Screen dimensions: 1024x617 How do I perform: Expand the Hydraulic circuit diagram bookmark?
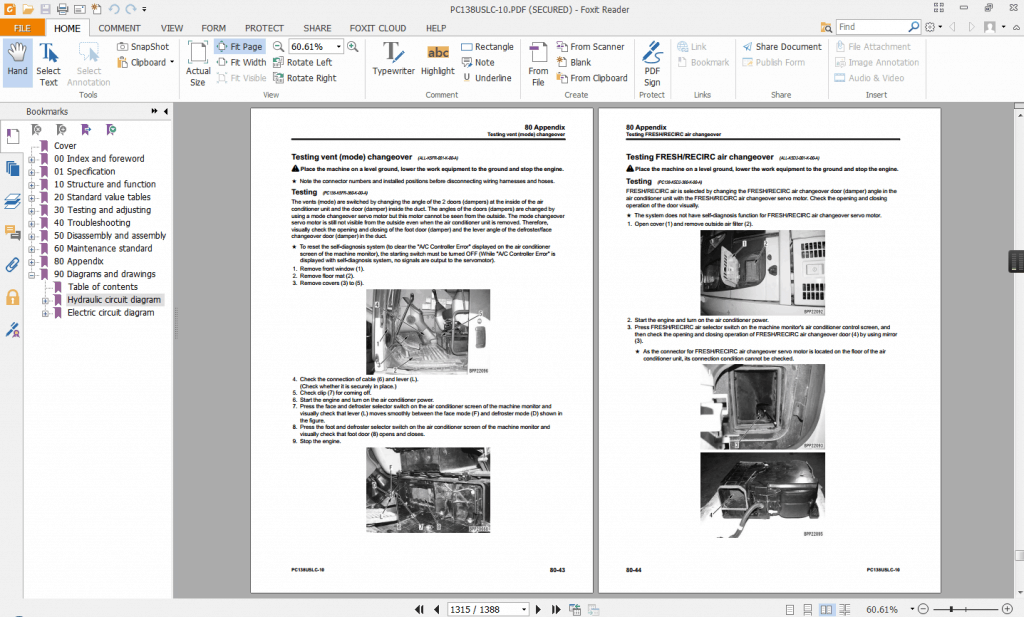[45, 300]
